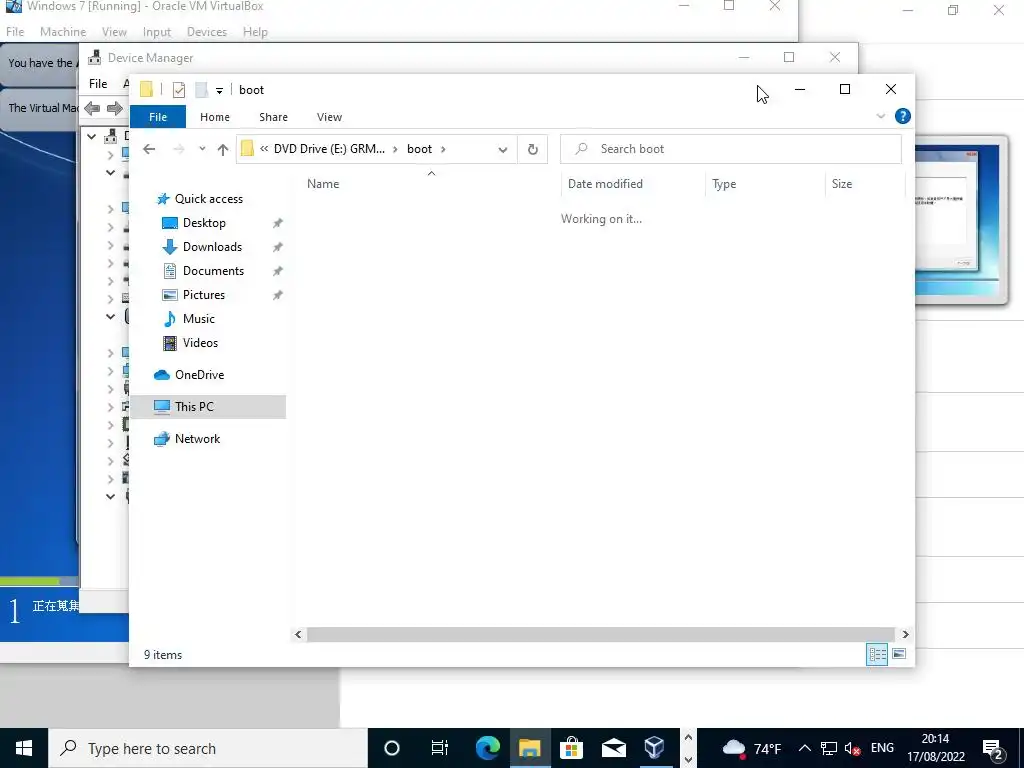Screen dimensions: 1024x768
Task: Go back using the Explorer back arrow
Action: coord(149,149)
